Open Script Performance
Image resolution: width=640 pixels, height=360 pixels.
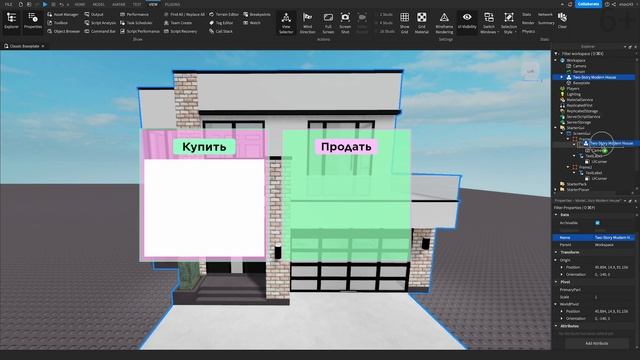pos(140,31)
